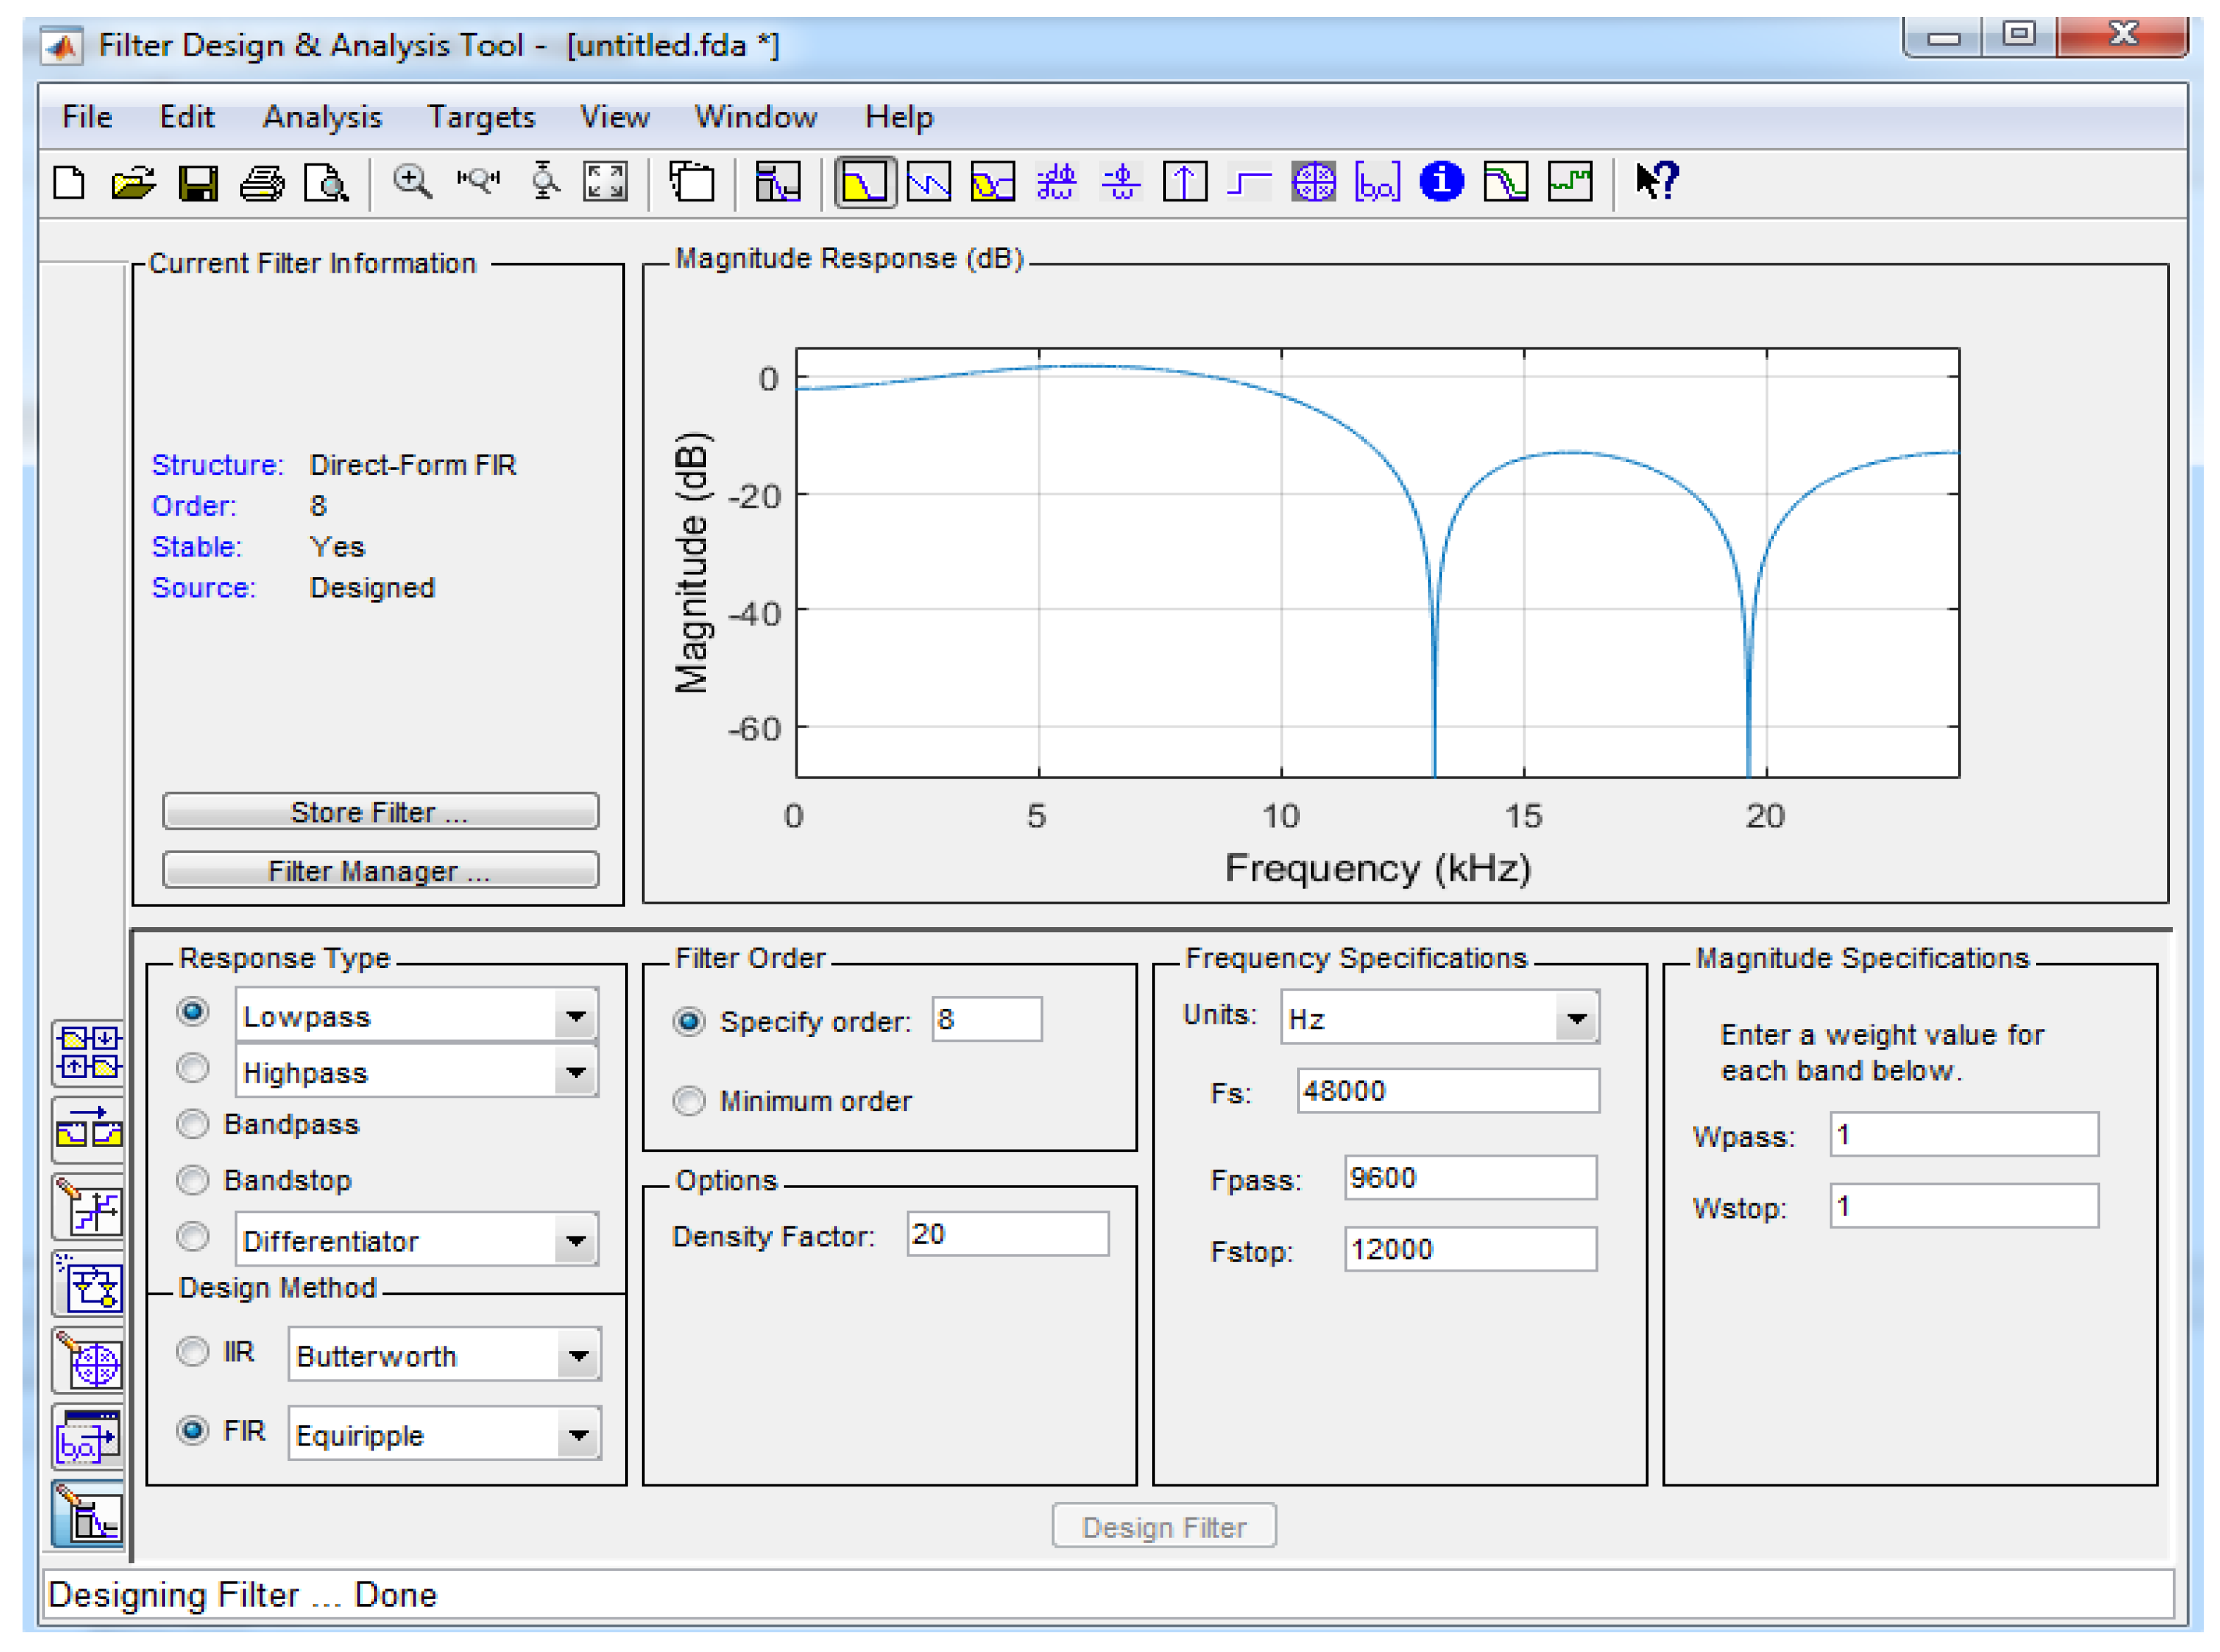Viewport: 2220px width, 1652px height.
Task: Print using the printer toolbar icon
Action: point(262,183)
